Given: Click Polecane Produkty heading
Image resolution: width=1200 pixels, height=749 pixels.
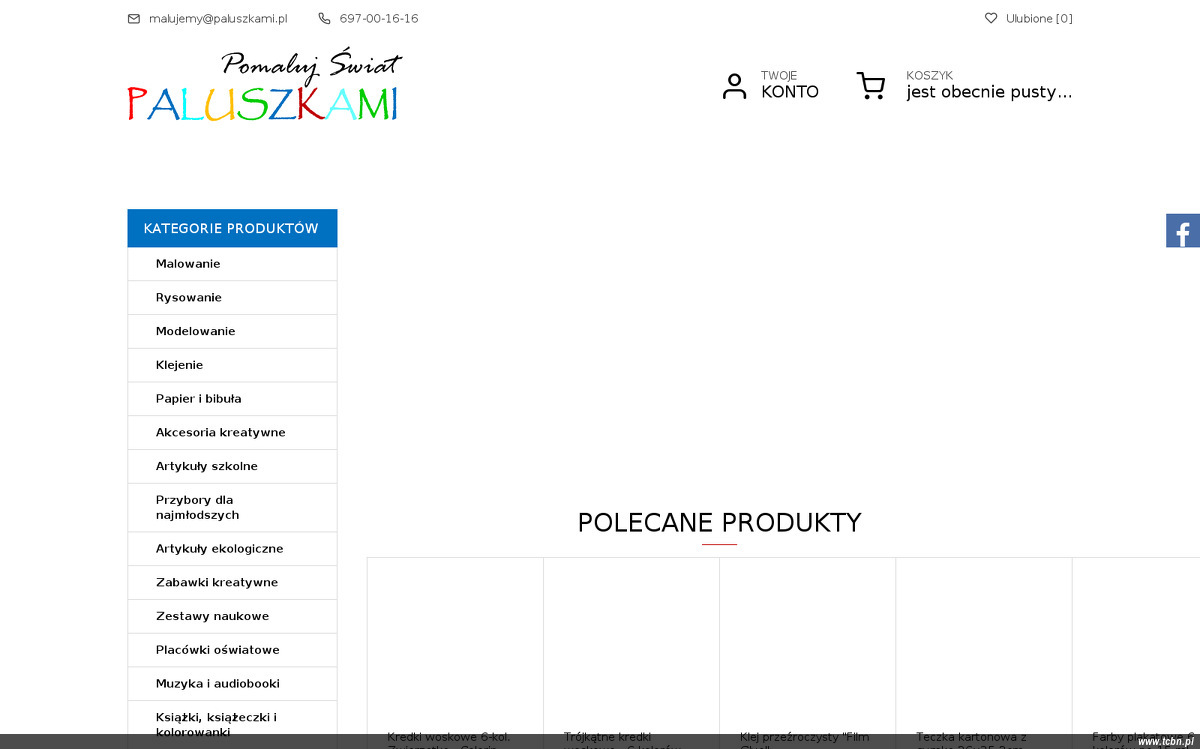Looking at the screenshot, I should coord(719,523).
